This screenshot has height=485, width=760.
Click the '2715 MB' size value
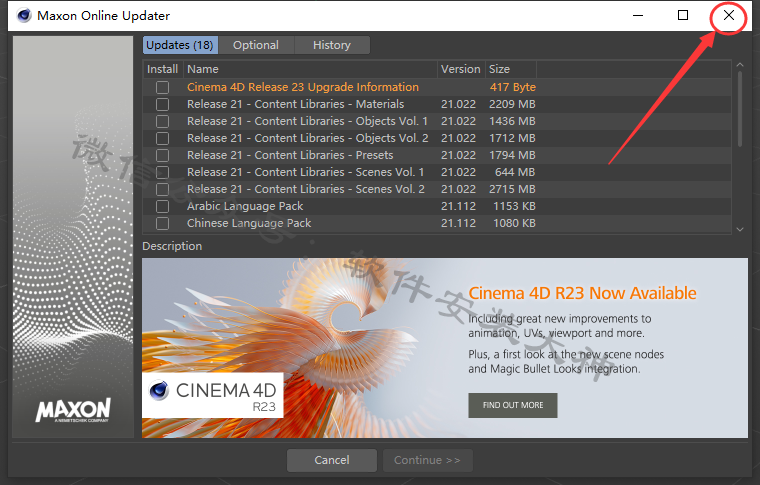(x=512, y=189)
